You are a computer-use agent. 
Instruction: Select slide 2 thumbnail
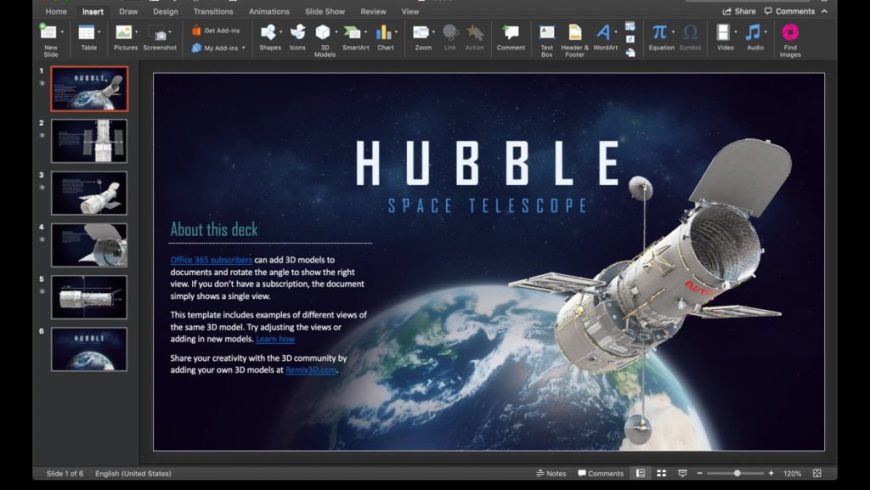click(x=89, y=141)
